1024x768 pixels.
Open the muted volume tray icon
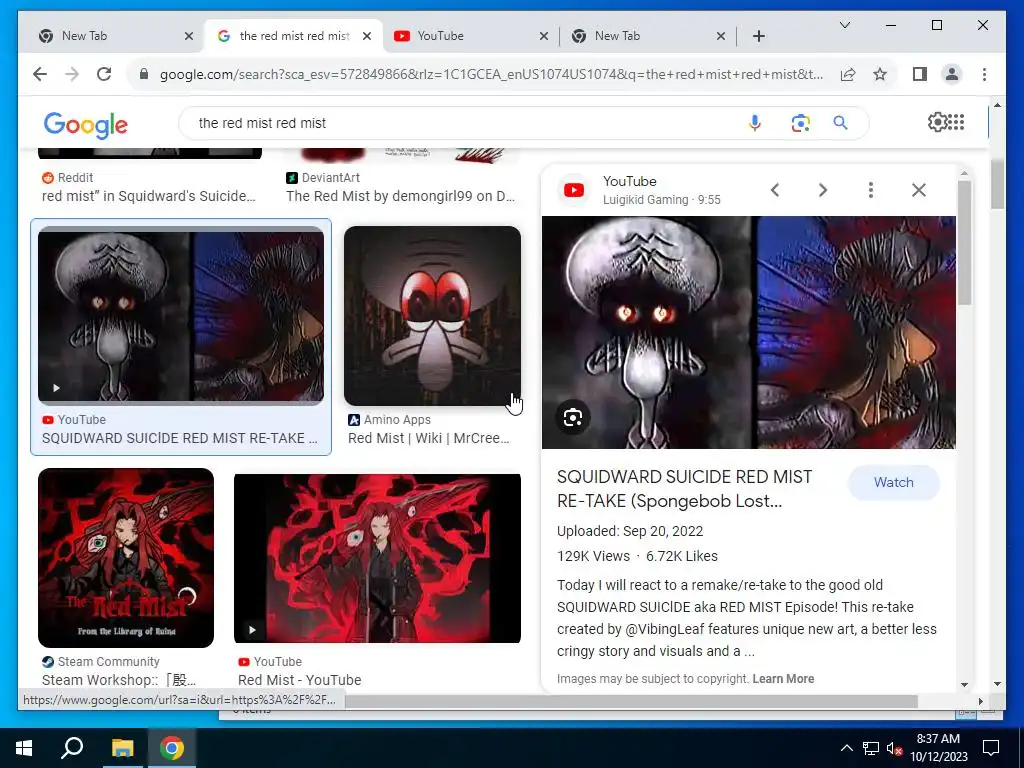pos(895,748)
